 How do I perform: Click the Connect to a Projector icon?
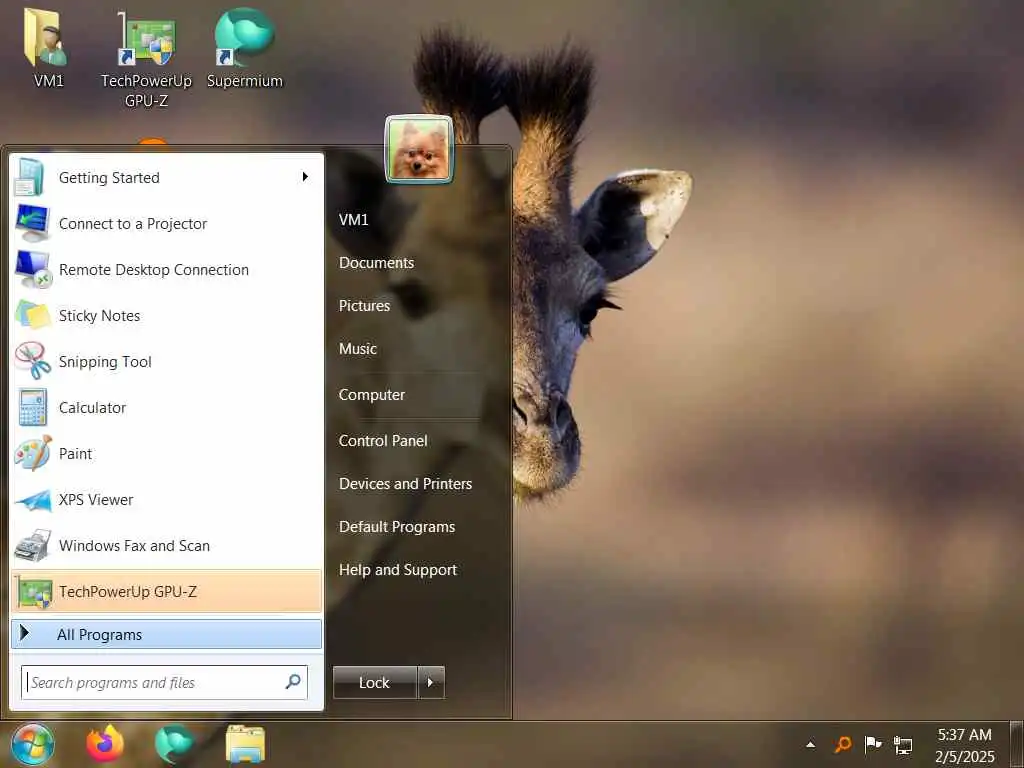coord(32,223)
